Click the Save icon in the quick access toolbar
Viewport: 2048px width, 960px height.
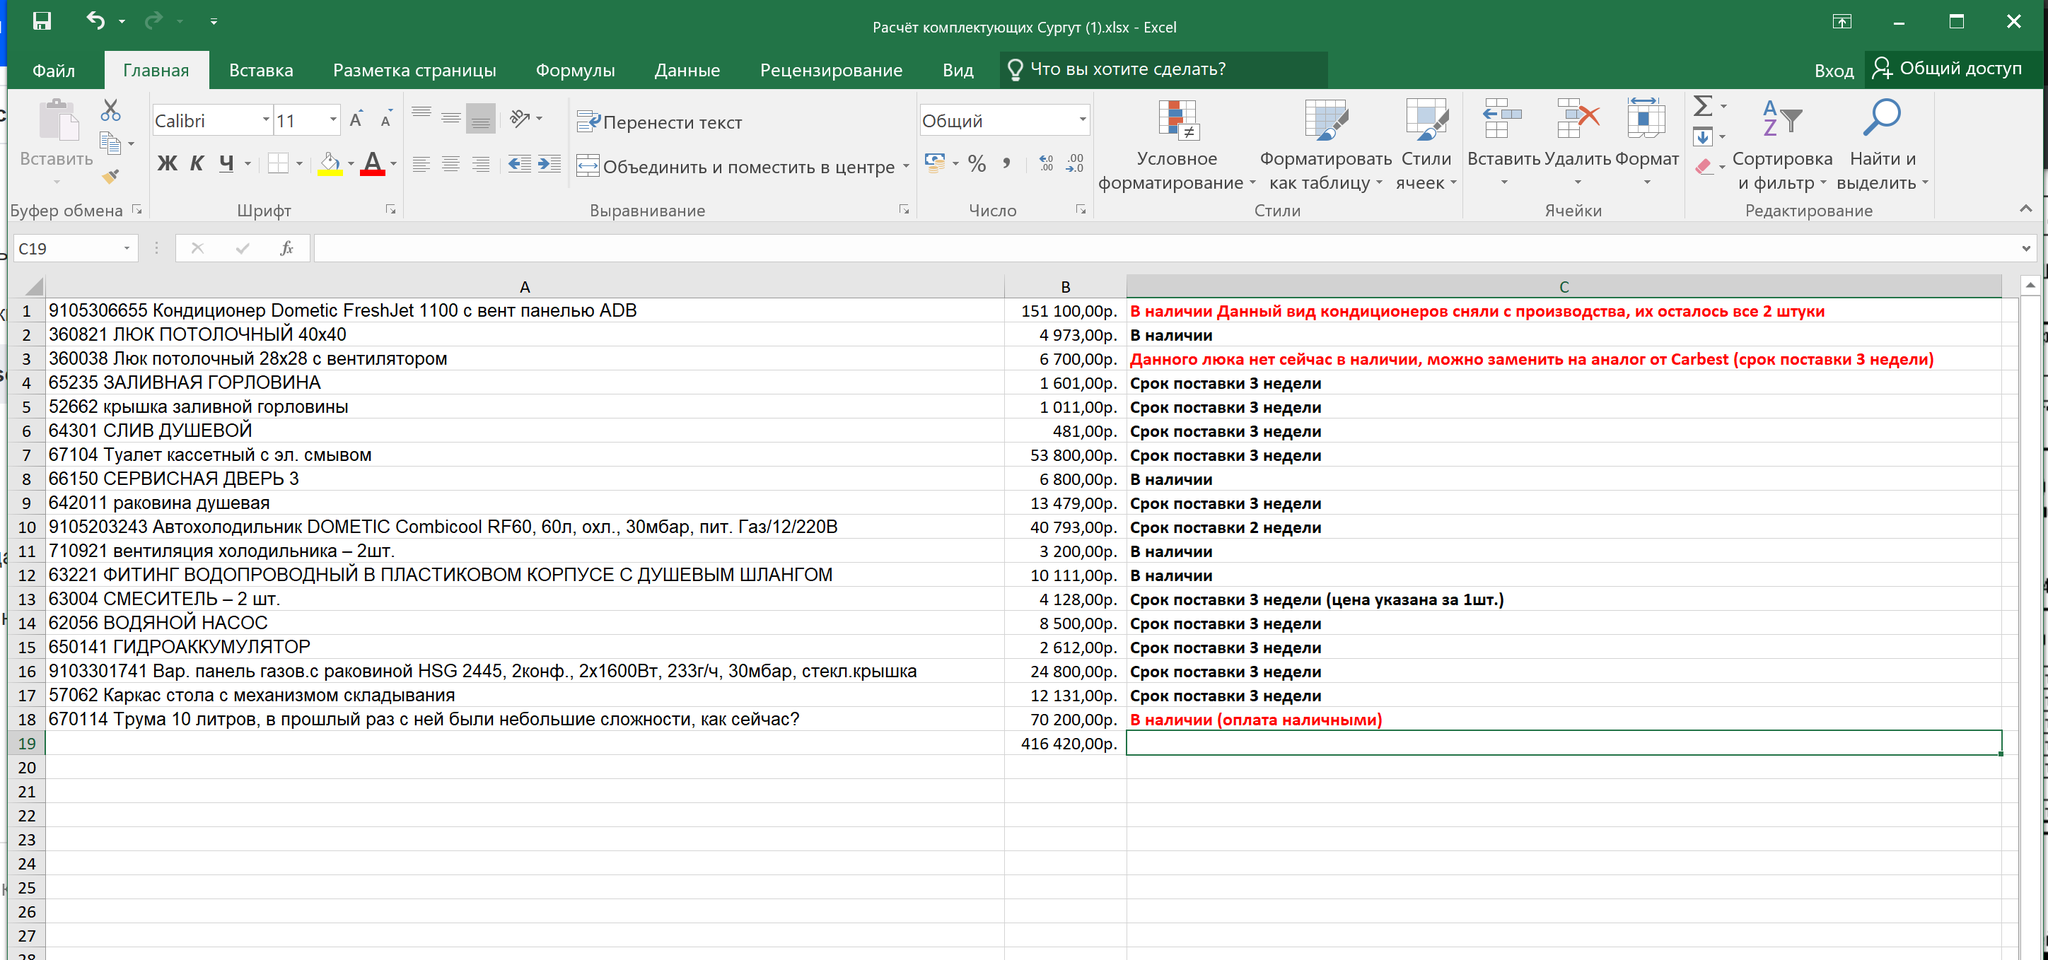point(42,21)
